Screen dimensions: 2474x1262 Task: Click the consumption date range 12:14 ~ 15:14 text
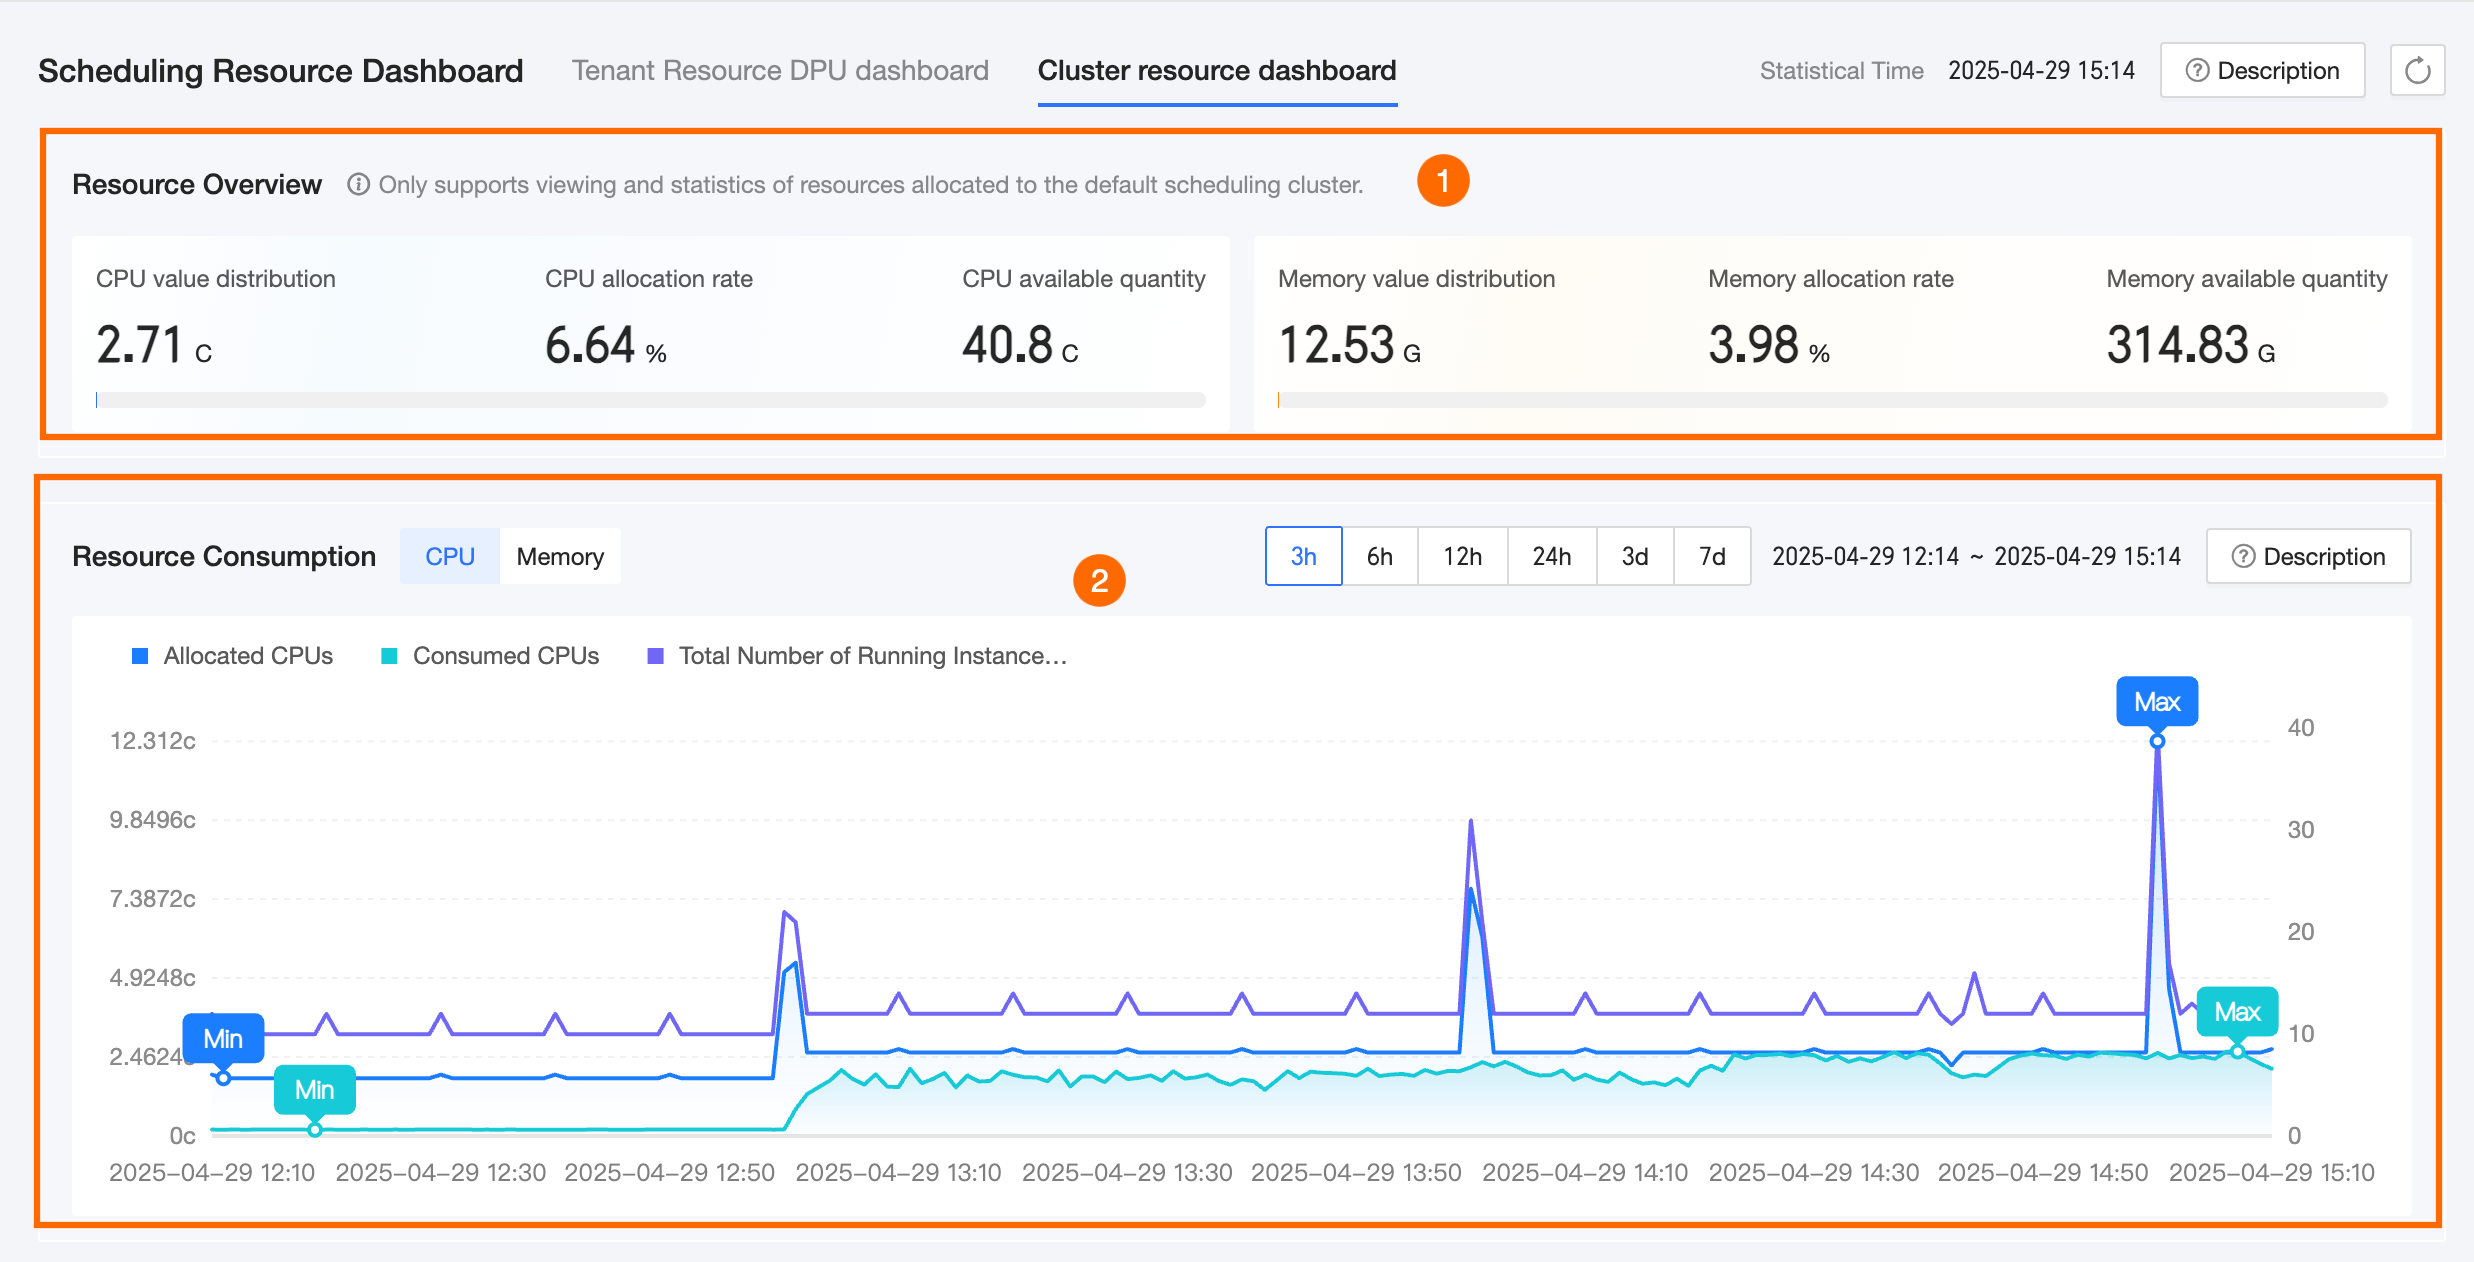[1976, 557]
